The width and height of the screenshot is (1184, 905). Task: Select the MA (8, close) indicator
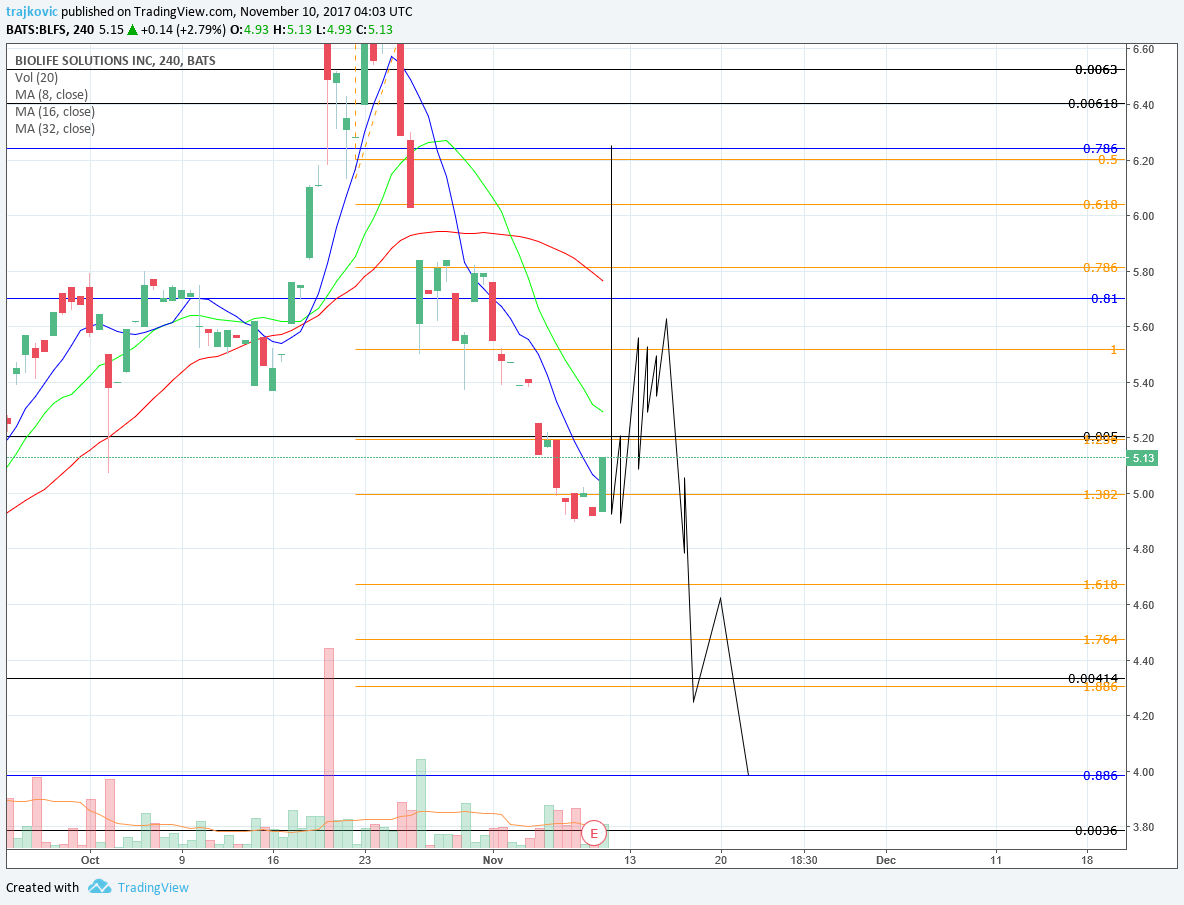coord(51,94)
